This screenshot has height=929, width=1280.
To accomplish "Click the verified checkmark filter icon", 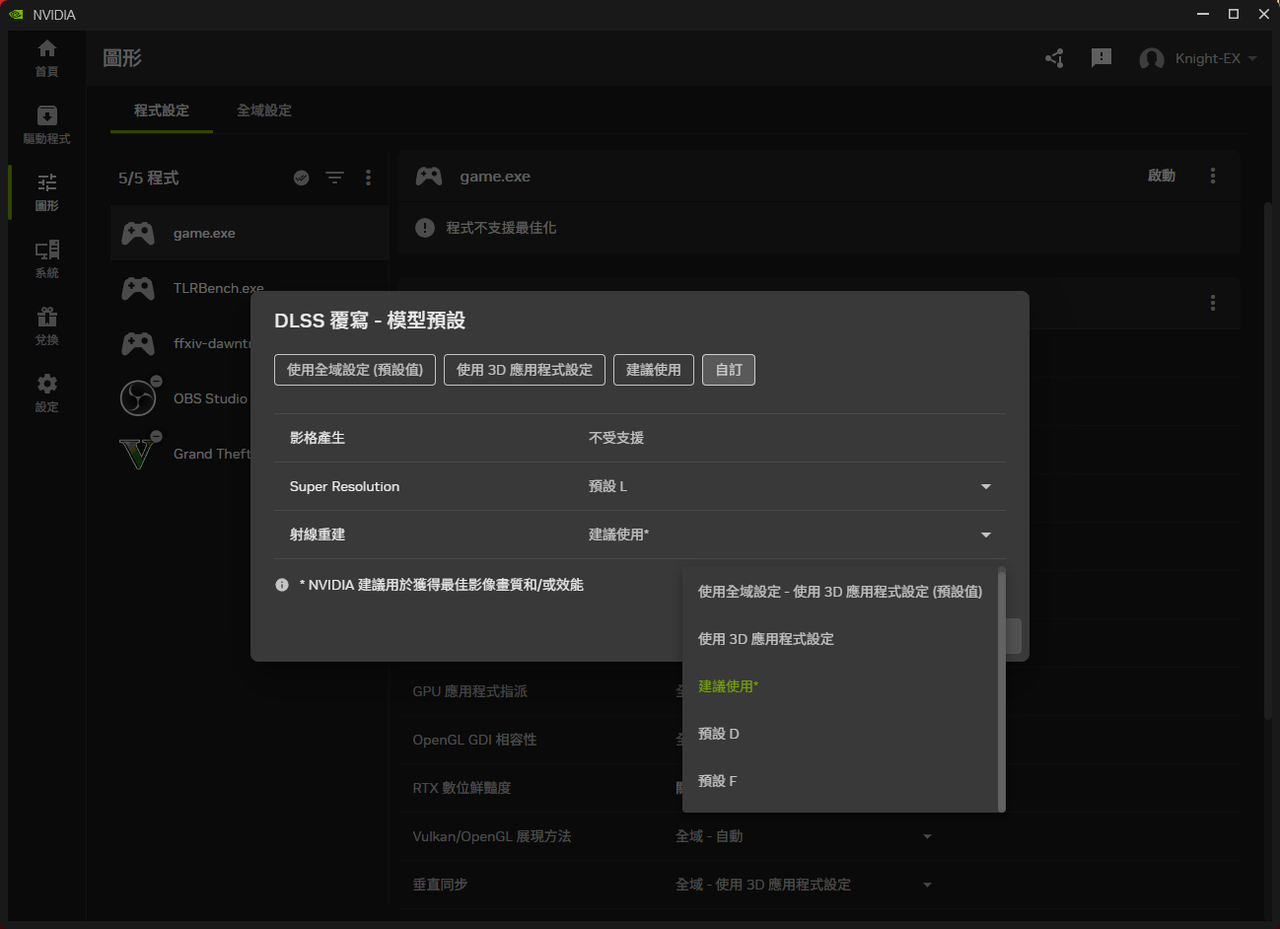I will [301, 178].
